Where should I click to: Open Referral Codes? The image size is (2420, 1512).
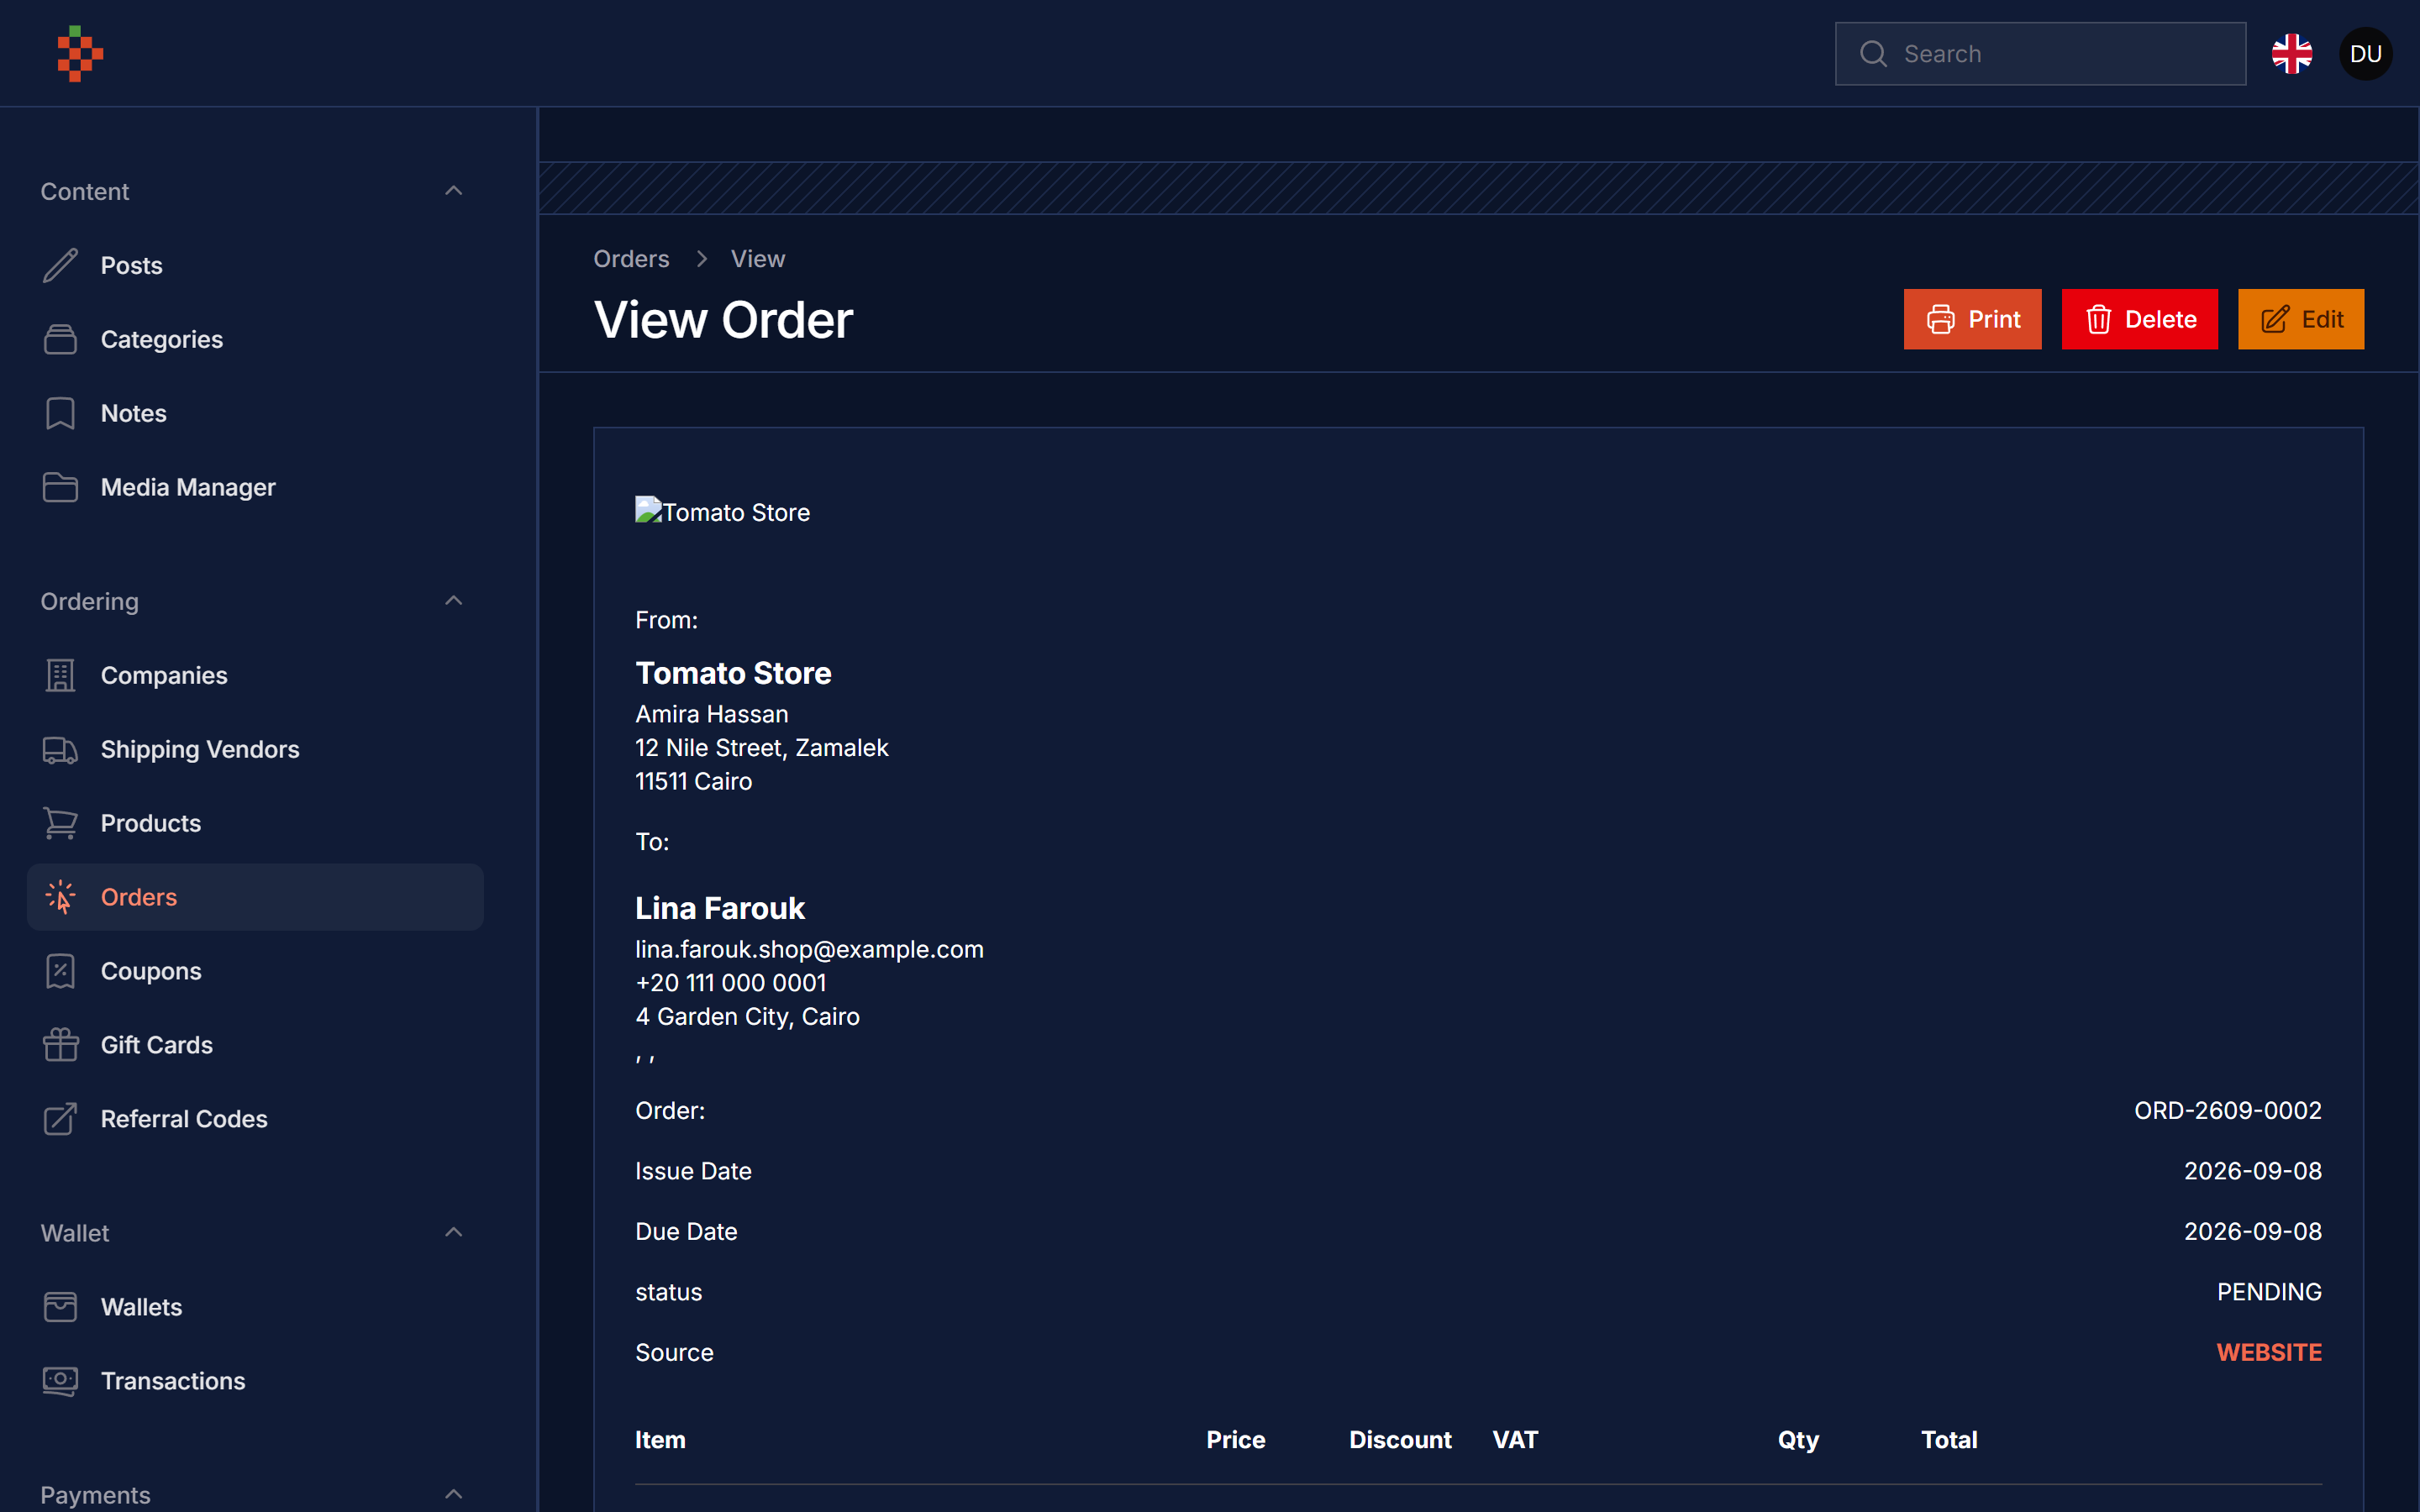pyautogui.click(x=255, y=1120)
